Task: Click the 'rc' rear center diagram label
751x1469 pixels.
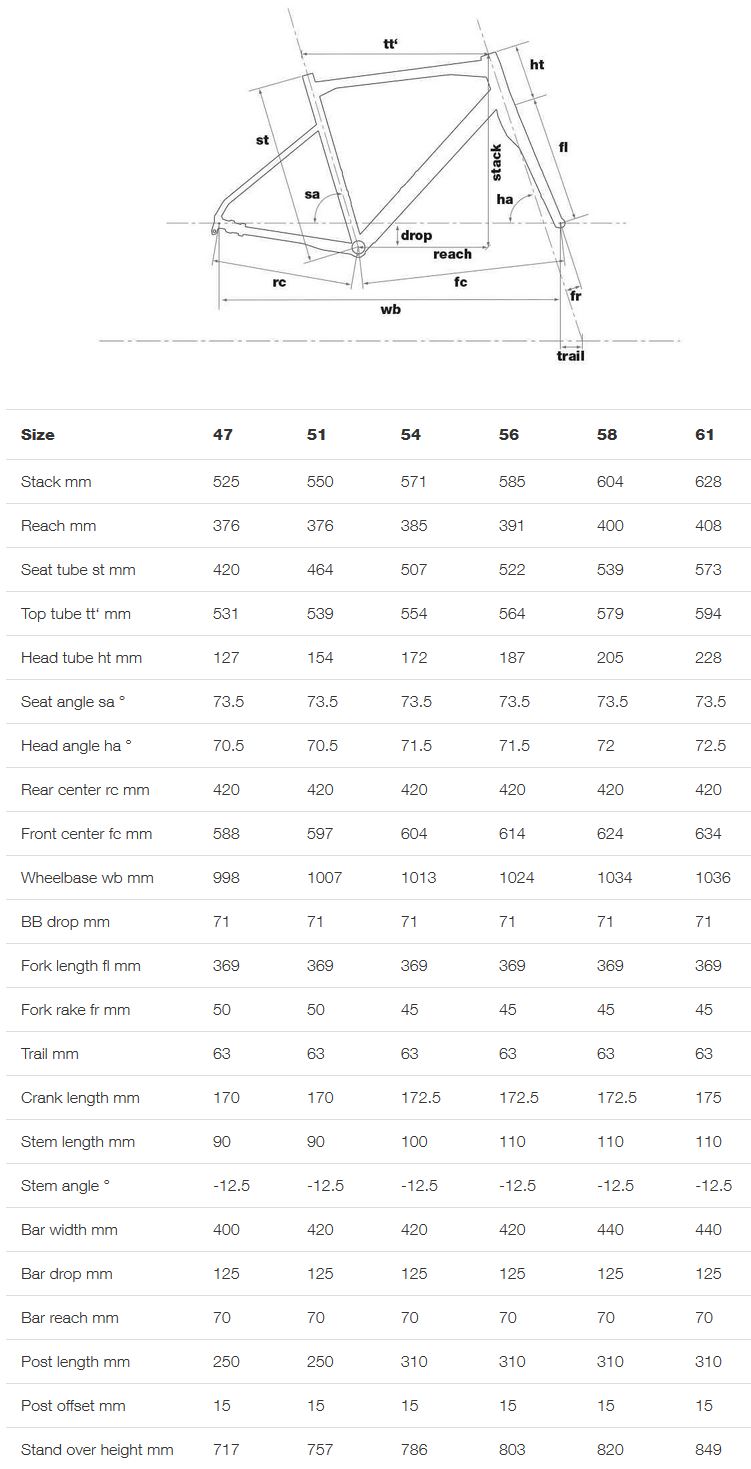Action: [279, 283]
